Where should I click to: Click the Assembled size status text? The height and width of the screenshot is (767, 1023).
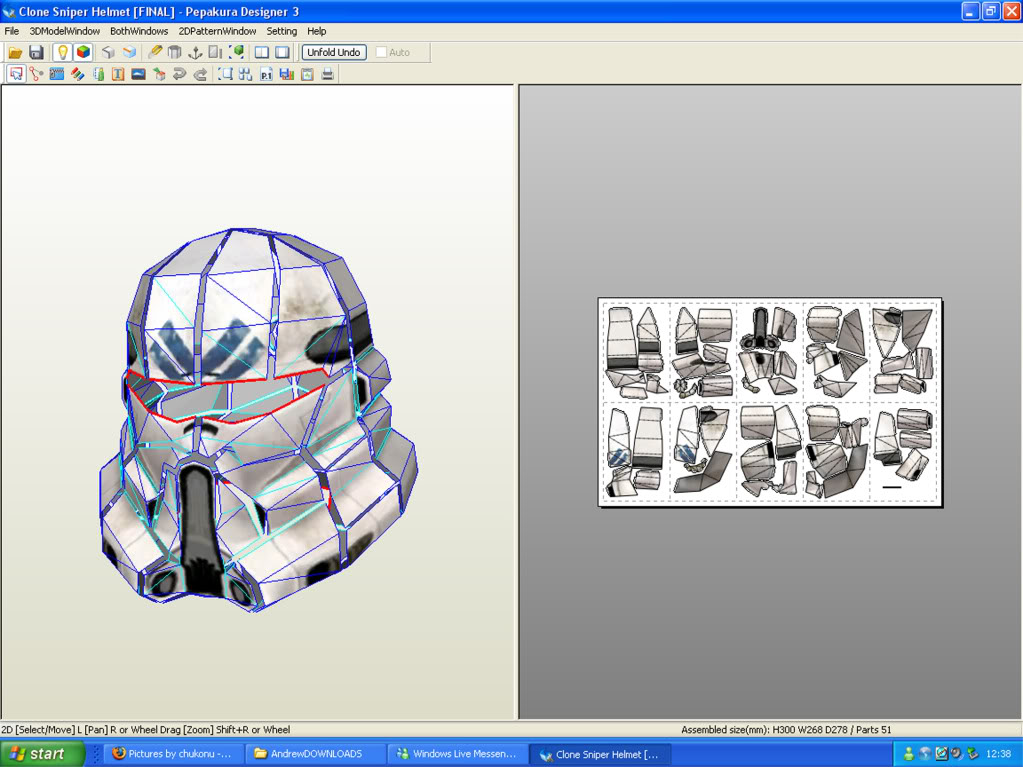tap(786, 730)
